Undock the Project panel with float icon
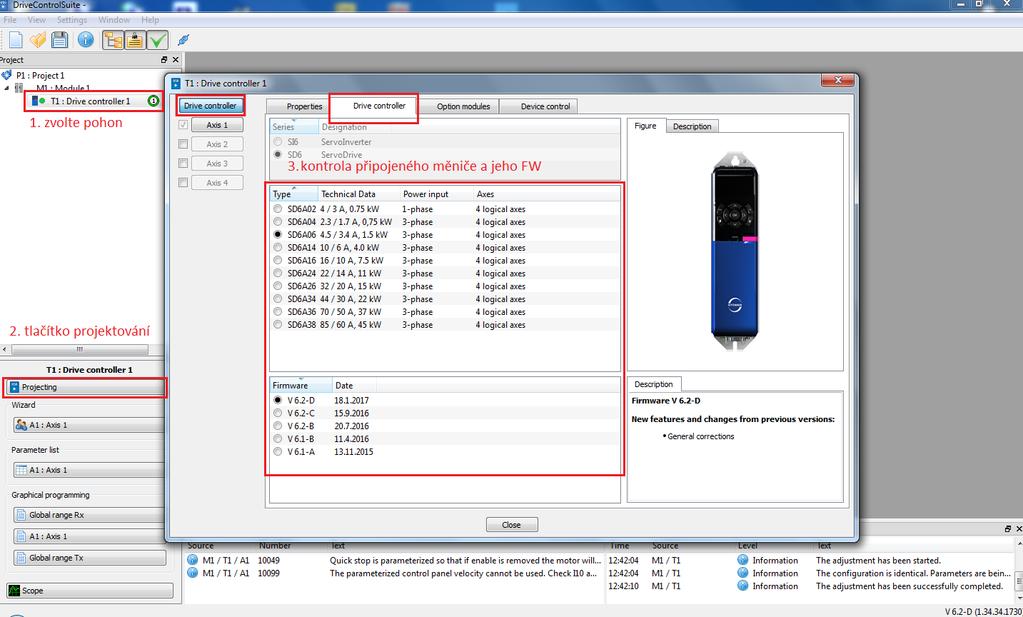The height and width of the screenshot is (617, 1023). (164, 60)
